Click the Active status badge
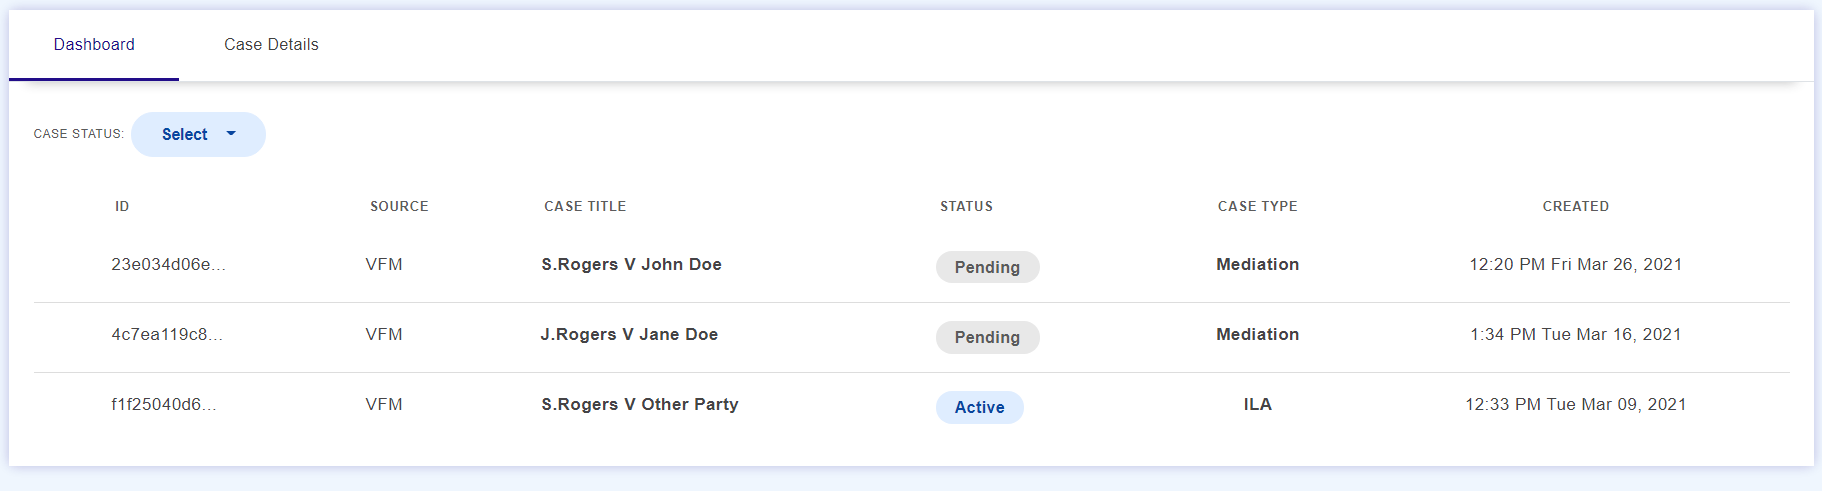1822x491 pixels. click(x=979, y=407)
